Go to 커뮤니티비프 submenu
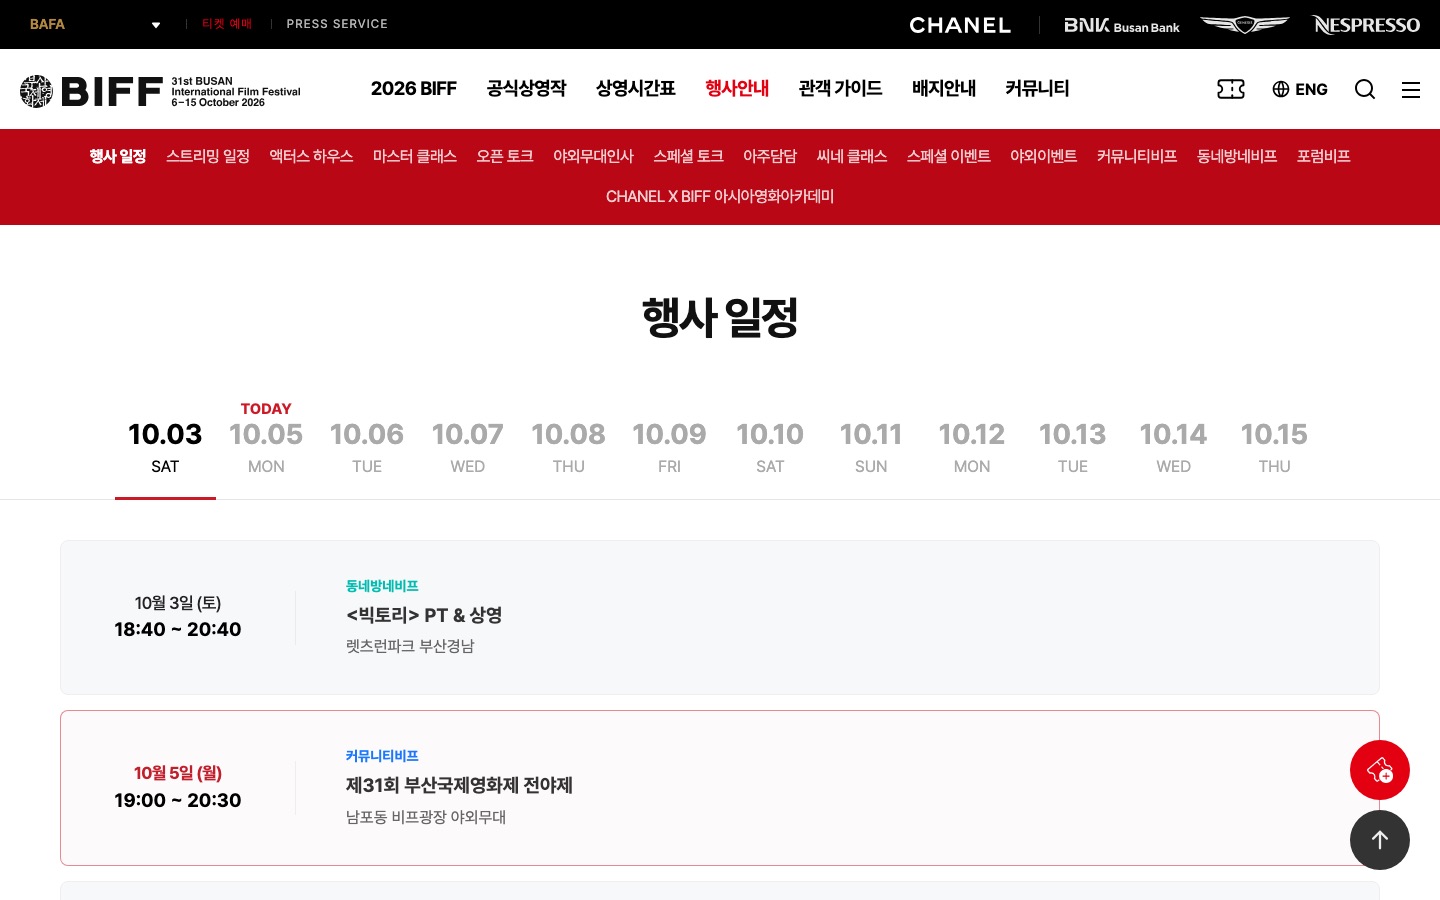 pyautogui.click(x=1137, y=156)
